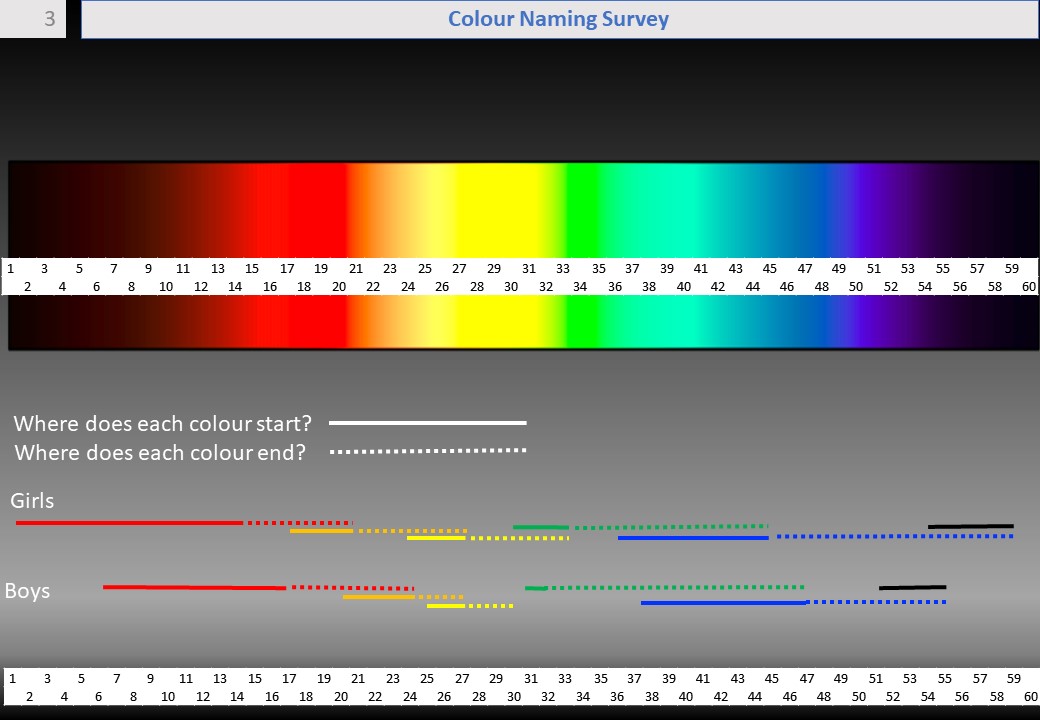Select the Boys' solid blue line
The width and height of the screenshot is (1040, 720).
pos(723,603)
